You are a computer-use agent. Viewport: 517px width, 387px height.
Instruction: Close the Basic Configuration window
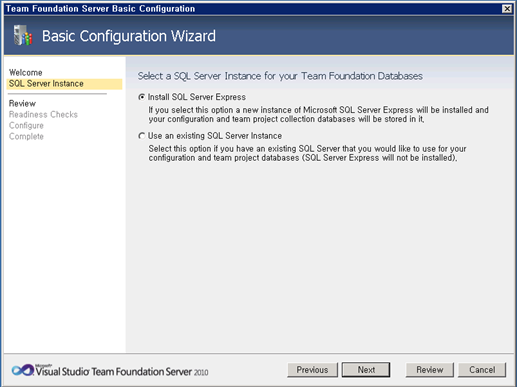[507, 9]
